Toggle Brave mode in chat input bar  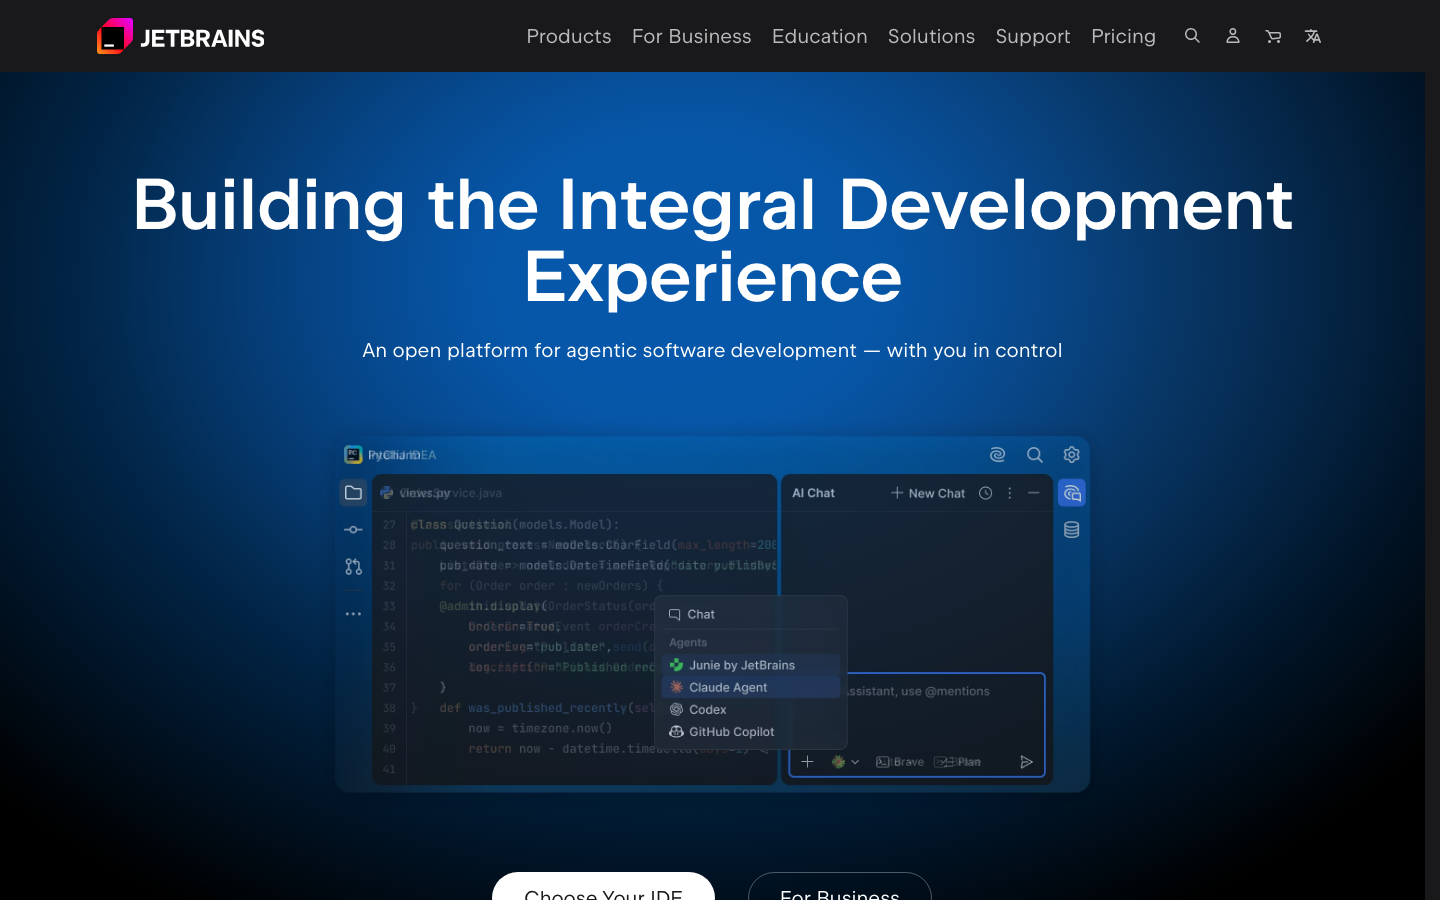900,762
